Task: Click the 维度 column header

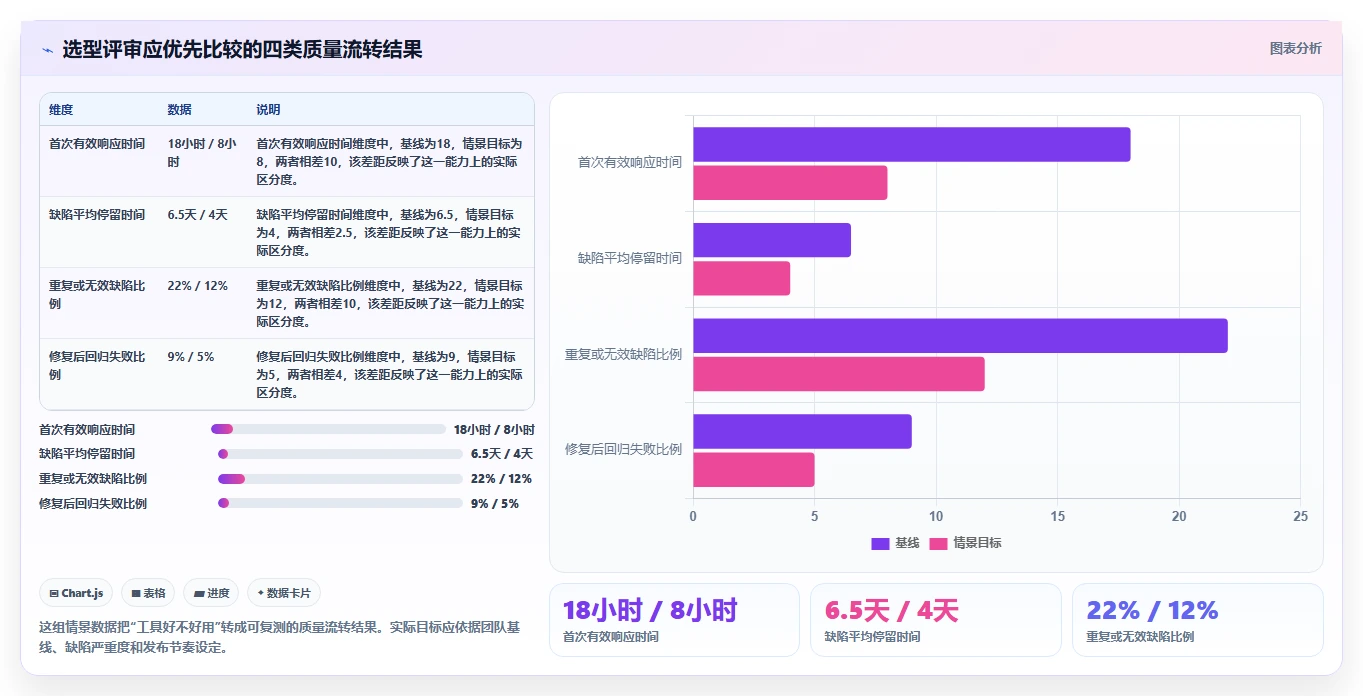Action: 61,110
